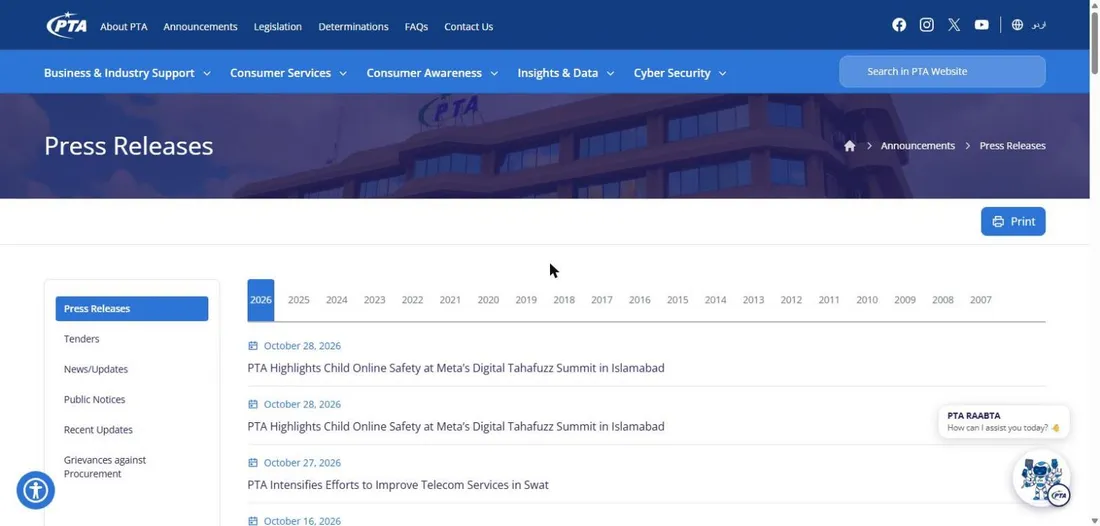Screen dimensions: 1100x526
Task: Select the 2017 year tab
Action: [x=602, y=300]
